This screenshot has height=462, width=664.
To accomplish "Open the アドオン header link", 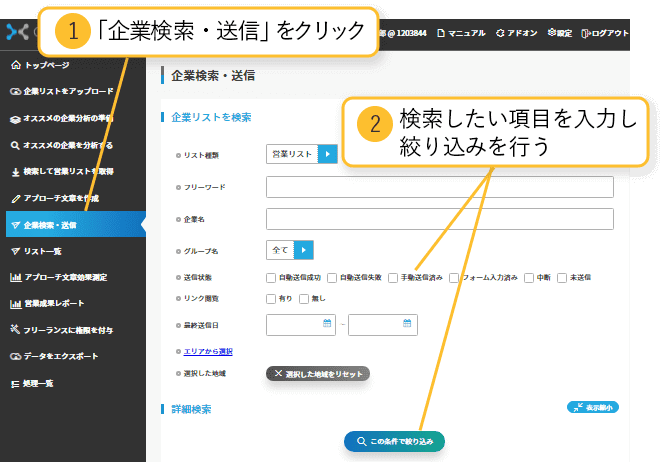I will tap(522, 33).
